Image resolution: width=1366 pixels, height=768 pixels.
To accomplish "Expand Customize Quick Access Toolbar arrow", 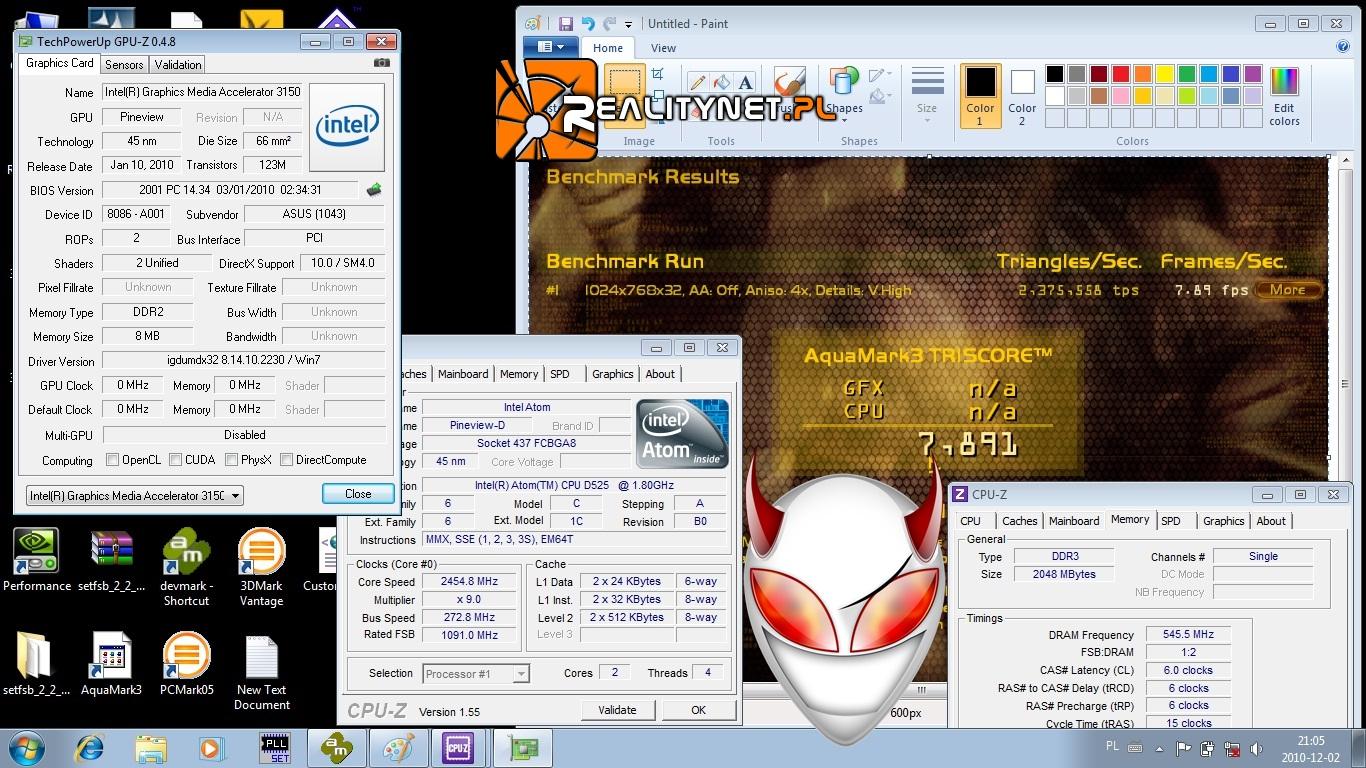I will click(628, 24).
